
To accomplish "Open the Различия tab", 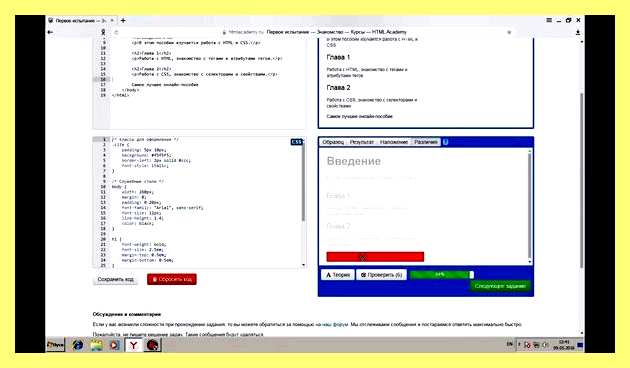I will point(425,142).
